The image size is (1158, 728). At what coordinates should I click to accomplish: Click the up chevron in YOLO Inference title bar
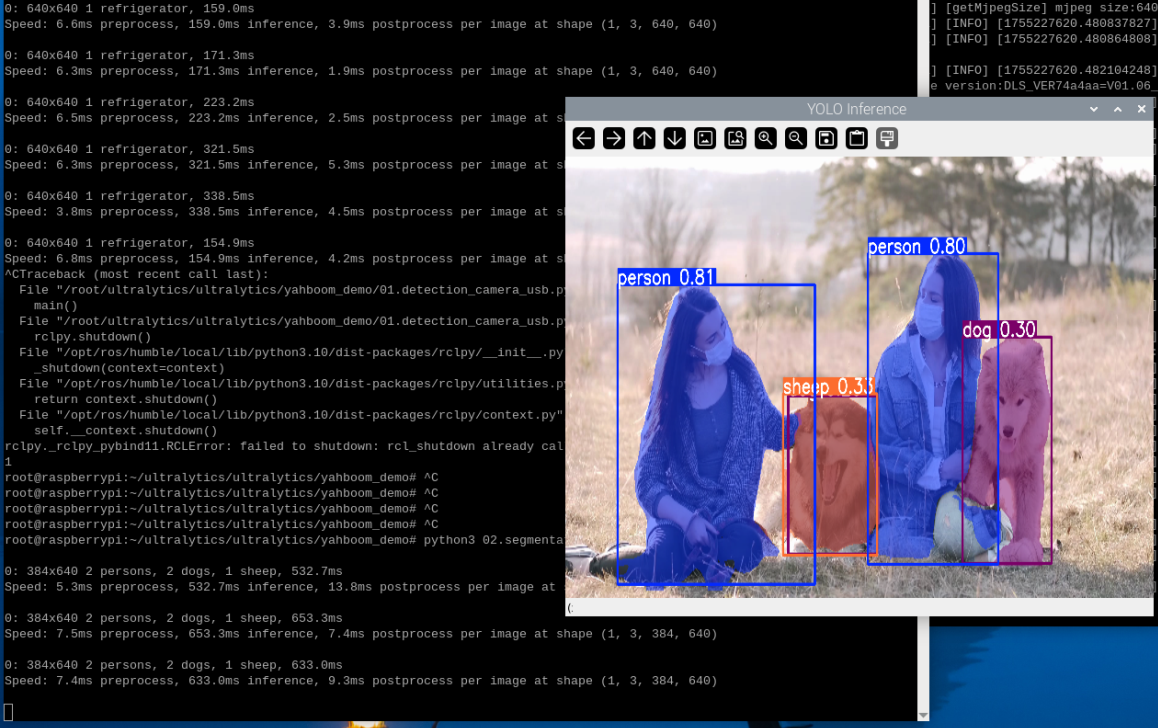1118,109
